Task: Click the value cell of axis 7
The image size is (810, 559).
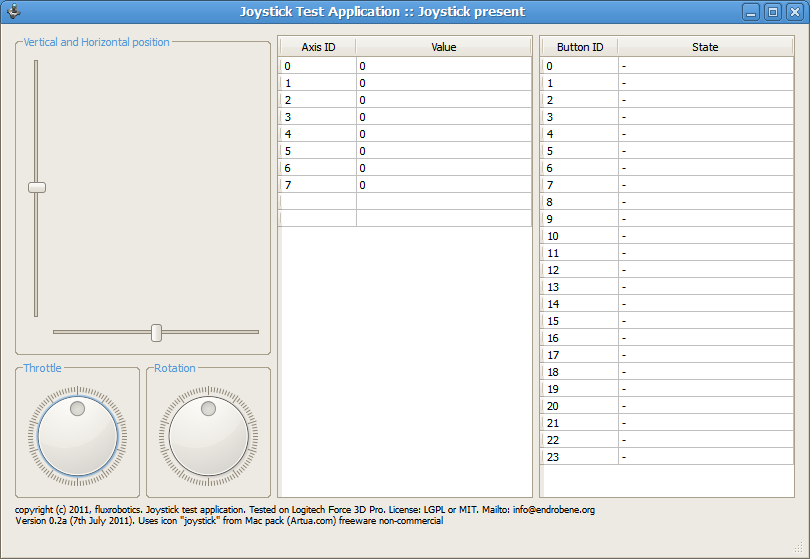Action: 444,185
